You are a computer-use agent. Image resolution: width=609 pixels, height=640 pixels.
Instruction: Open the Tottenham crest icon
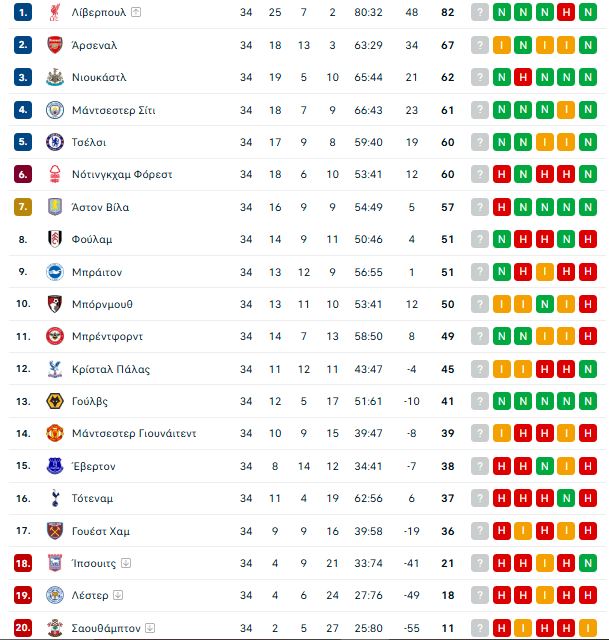coord(55,498)
